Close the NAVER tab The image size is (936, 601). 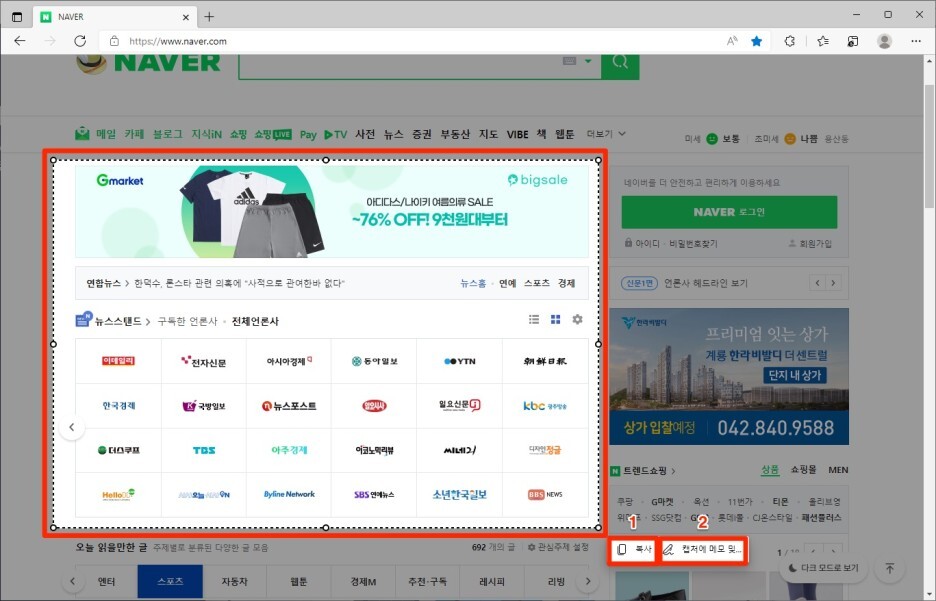186,17
